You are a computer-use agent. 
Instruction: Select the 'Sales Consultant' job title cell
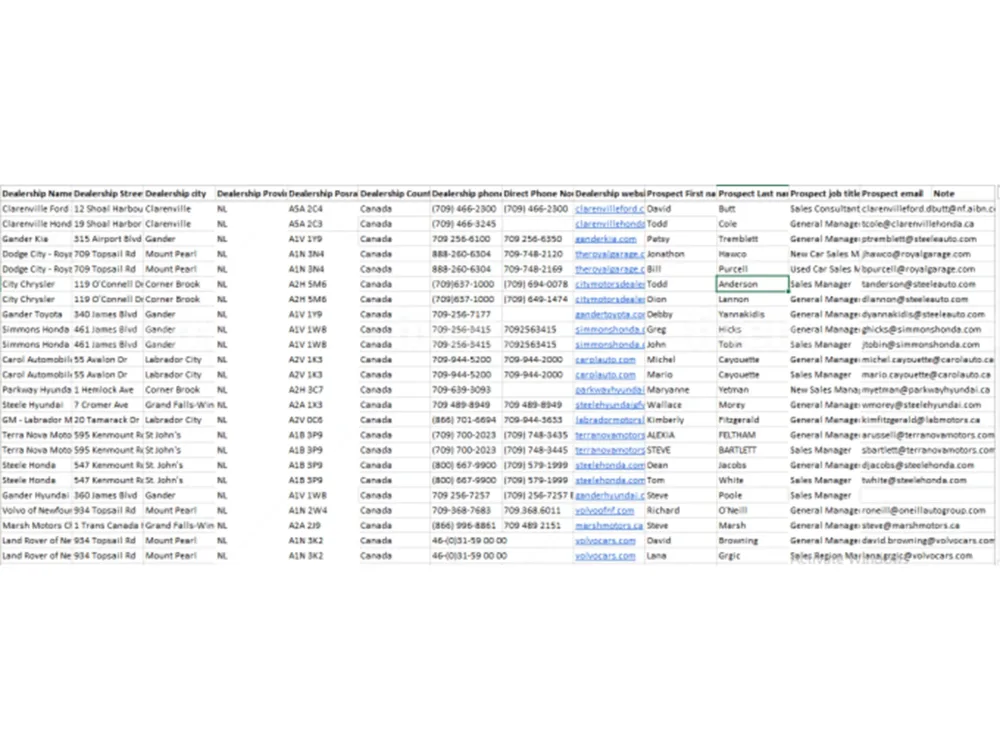point(825,209)
